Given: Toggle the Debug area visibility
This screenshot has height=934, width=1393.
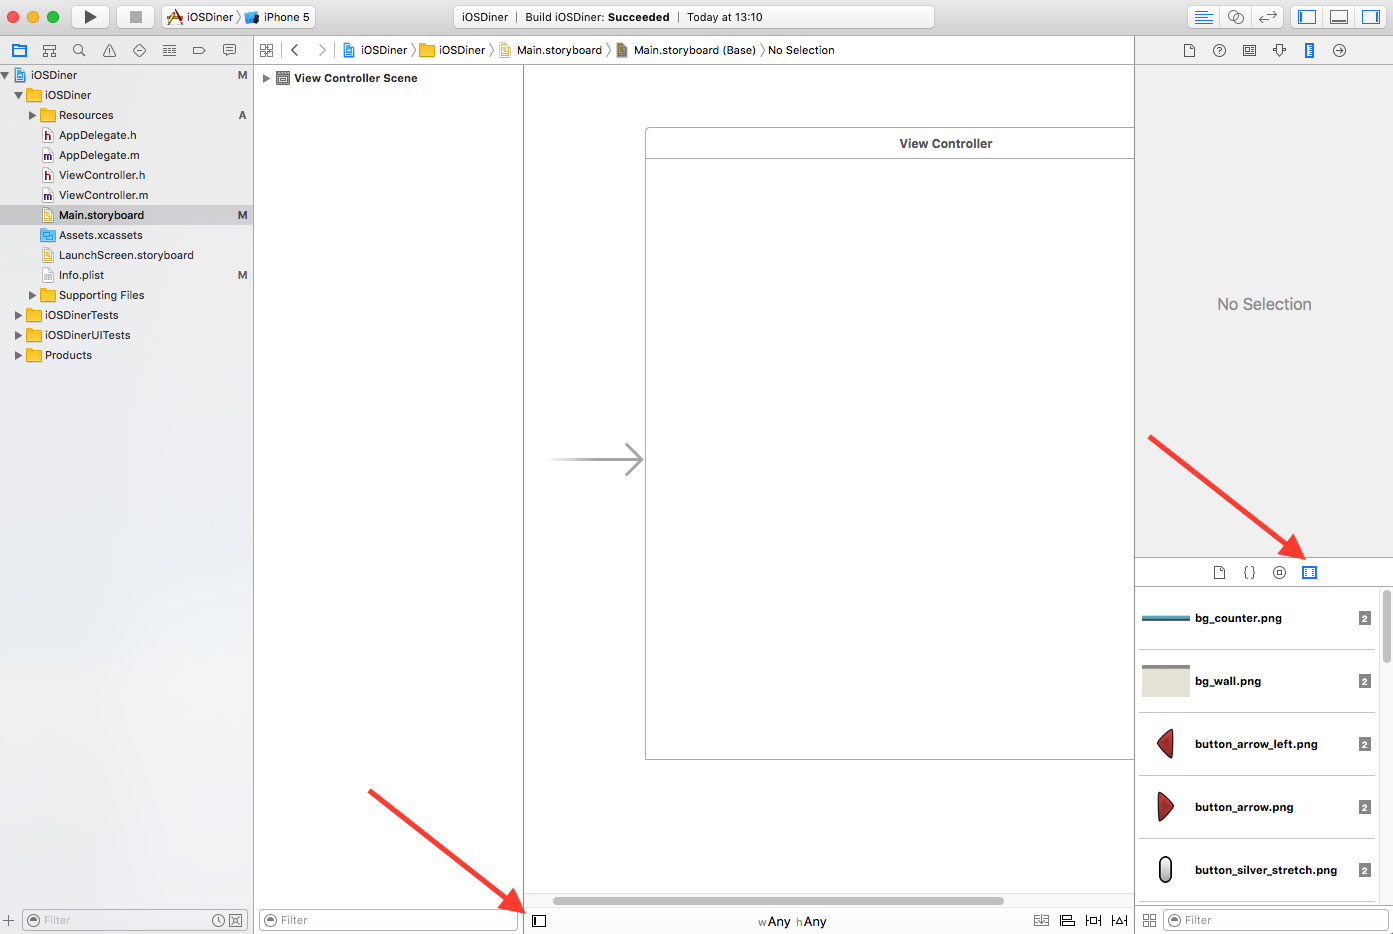Looking at the screenshot, I should [1339, 17].
